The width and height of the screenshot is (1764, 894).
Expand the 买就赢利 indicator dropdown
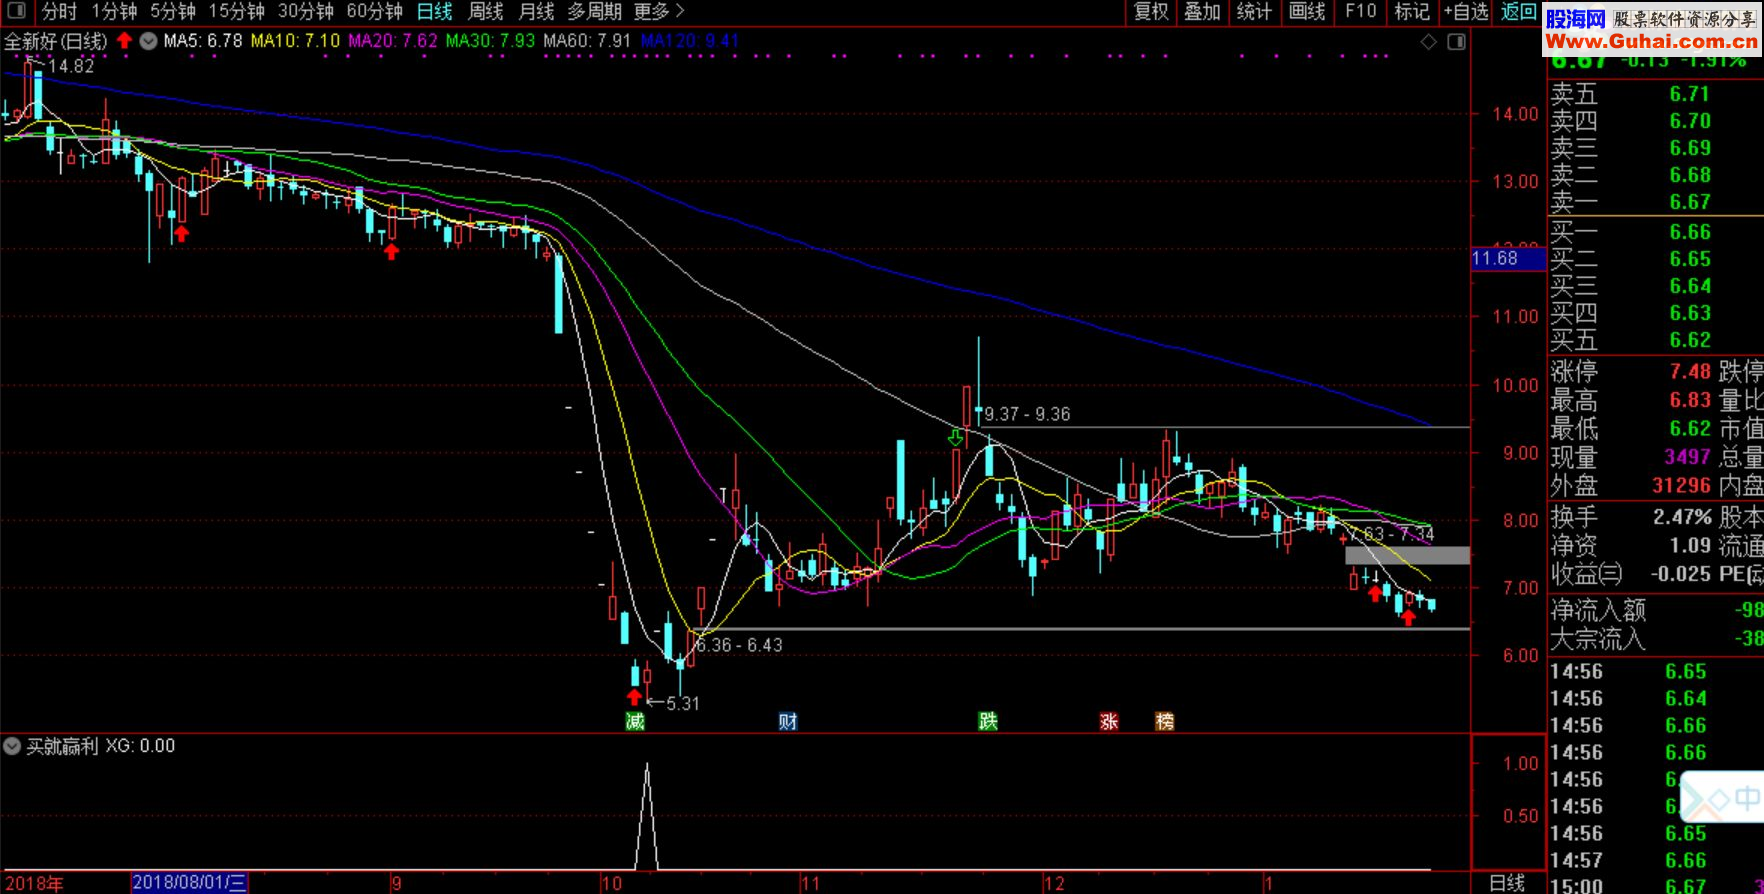tap(12, 746)
